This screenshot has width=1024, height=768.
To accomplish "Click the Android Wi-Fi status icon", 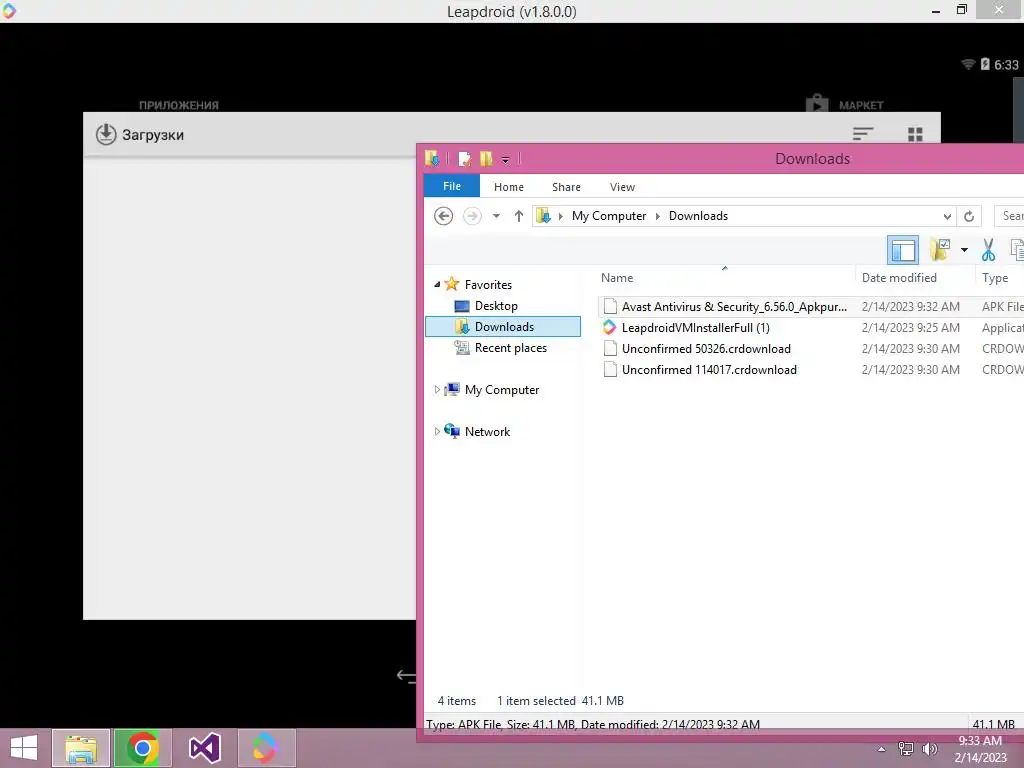I will click(968, 64).
